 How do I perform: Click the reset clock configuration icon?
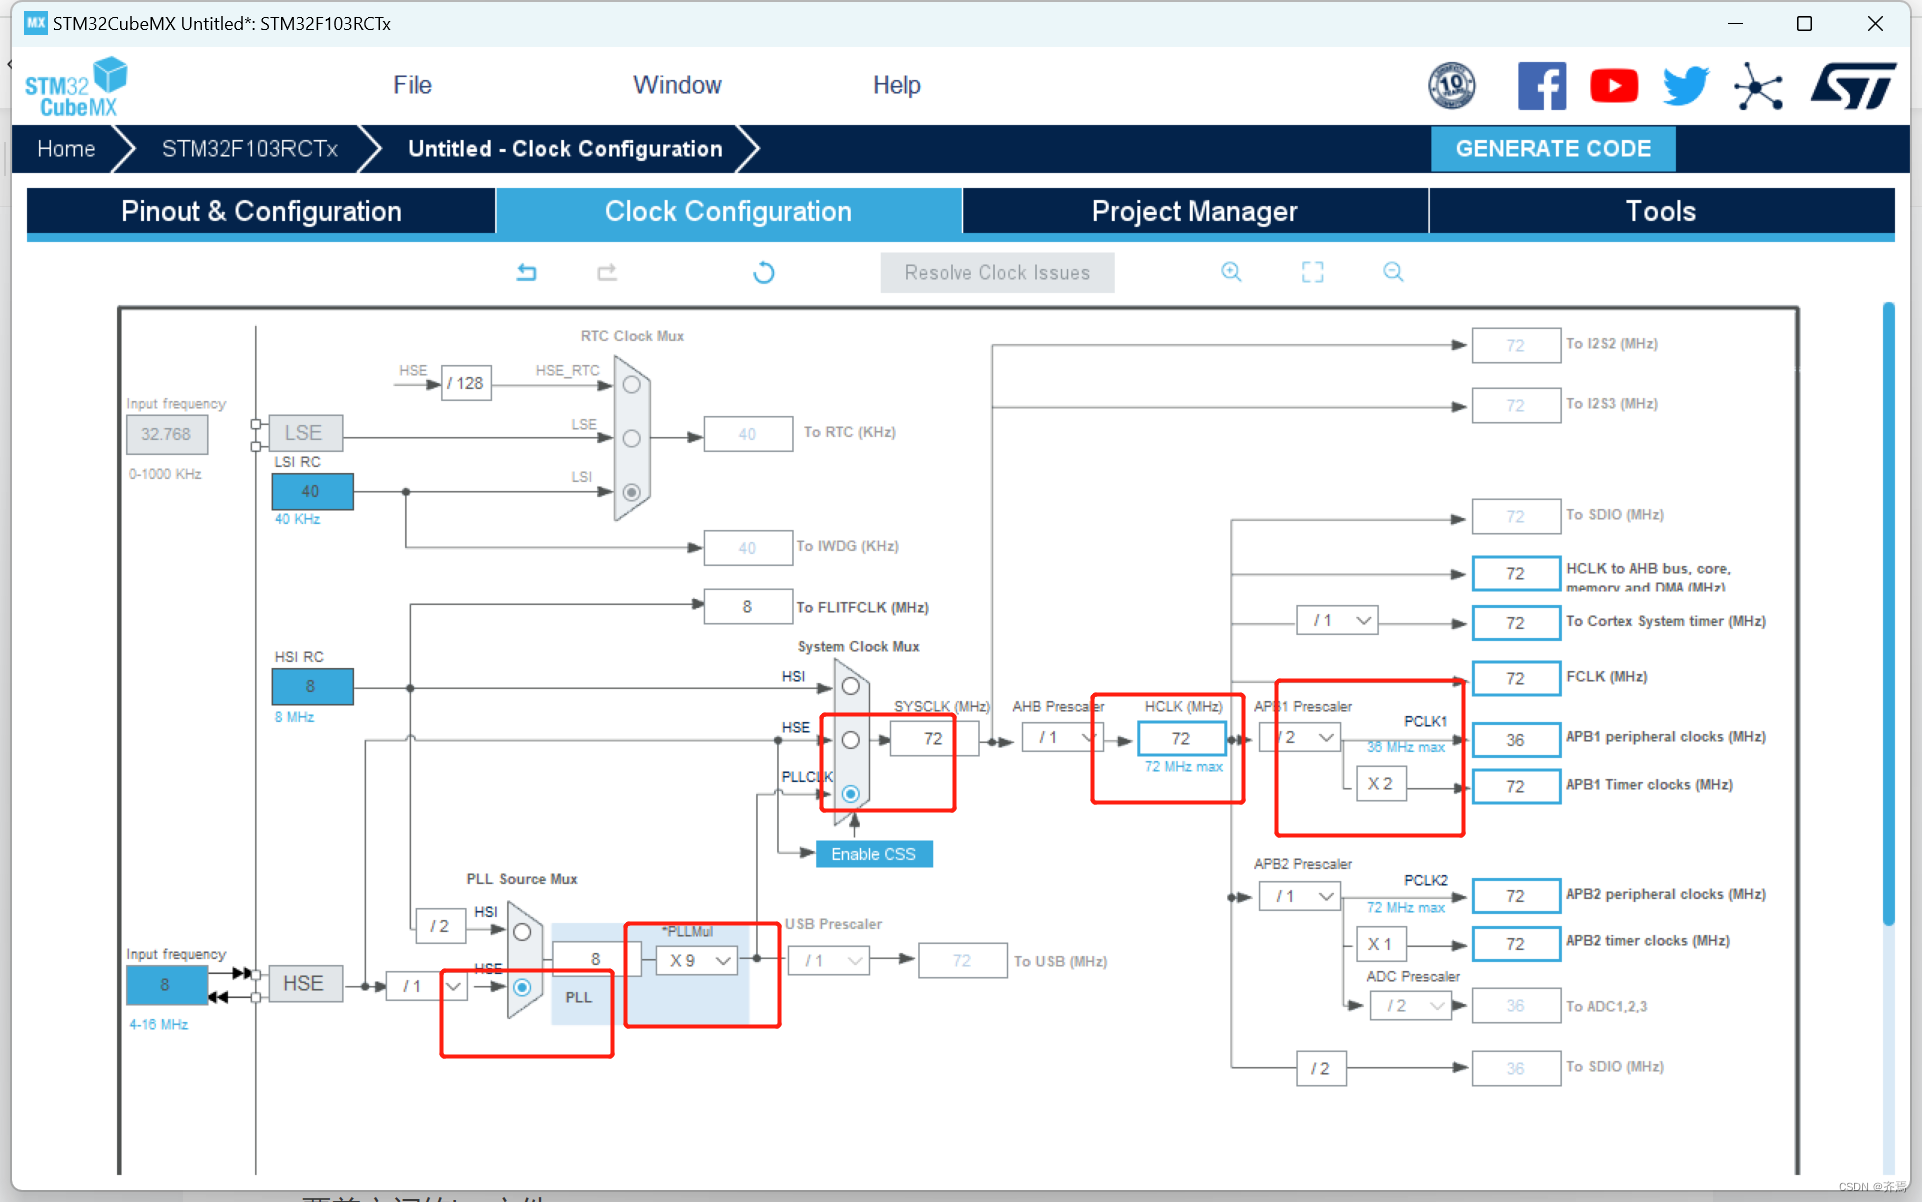[x=764, y=272]
